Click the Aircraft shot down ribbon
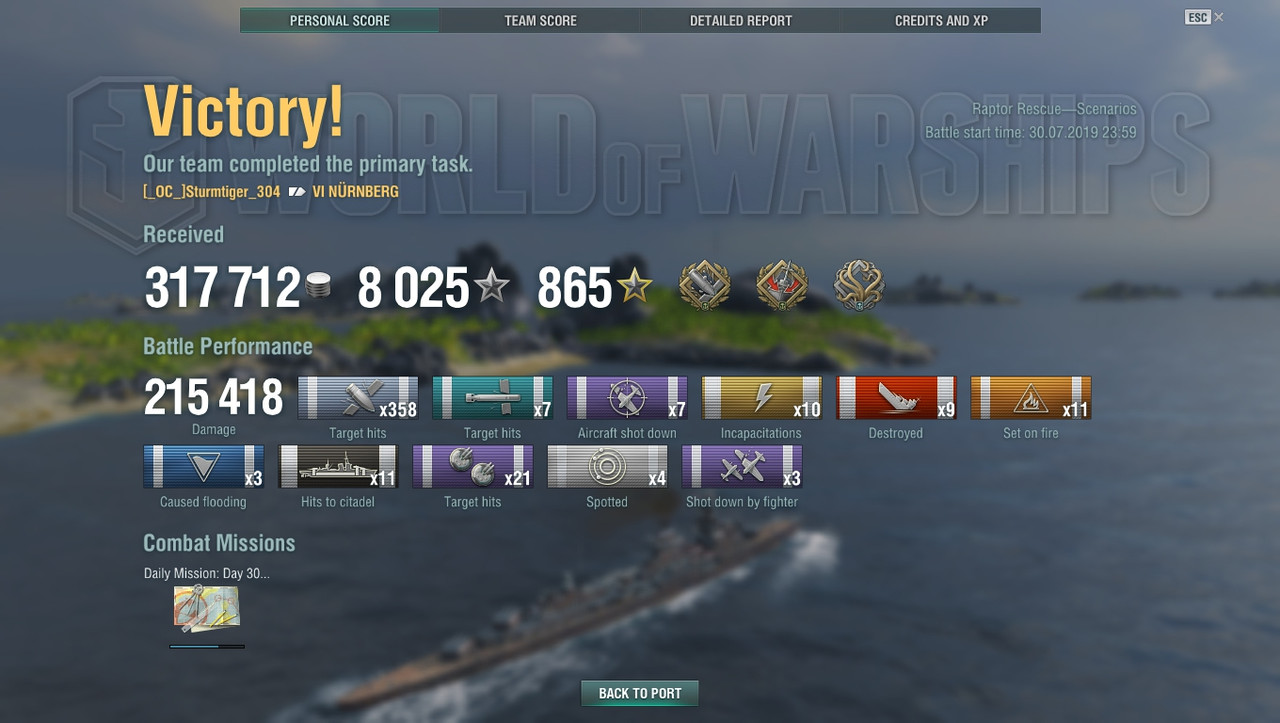 [x=627, y=398]
